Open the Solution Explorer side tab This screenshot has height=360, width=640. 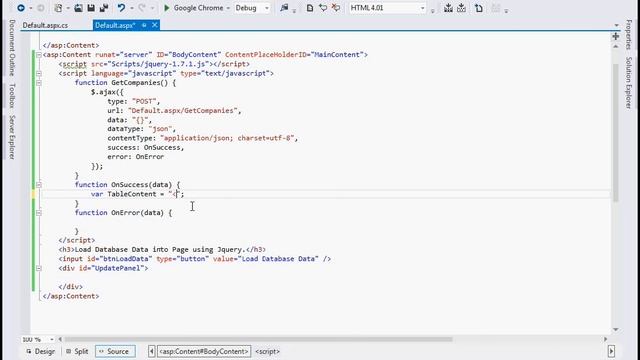(629, 83)
